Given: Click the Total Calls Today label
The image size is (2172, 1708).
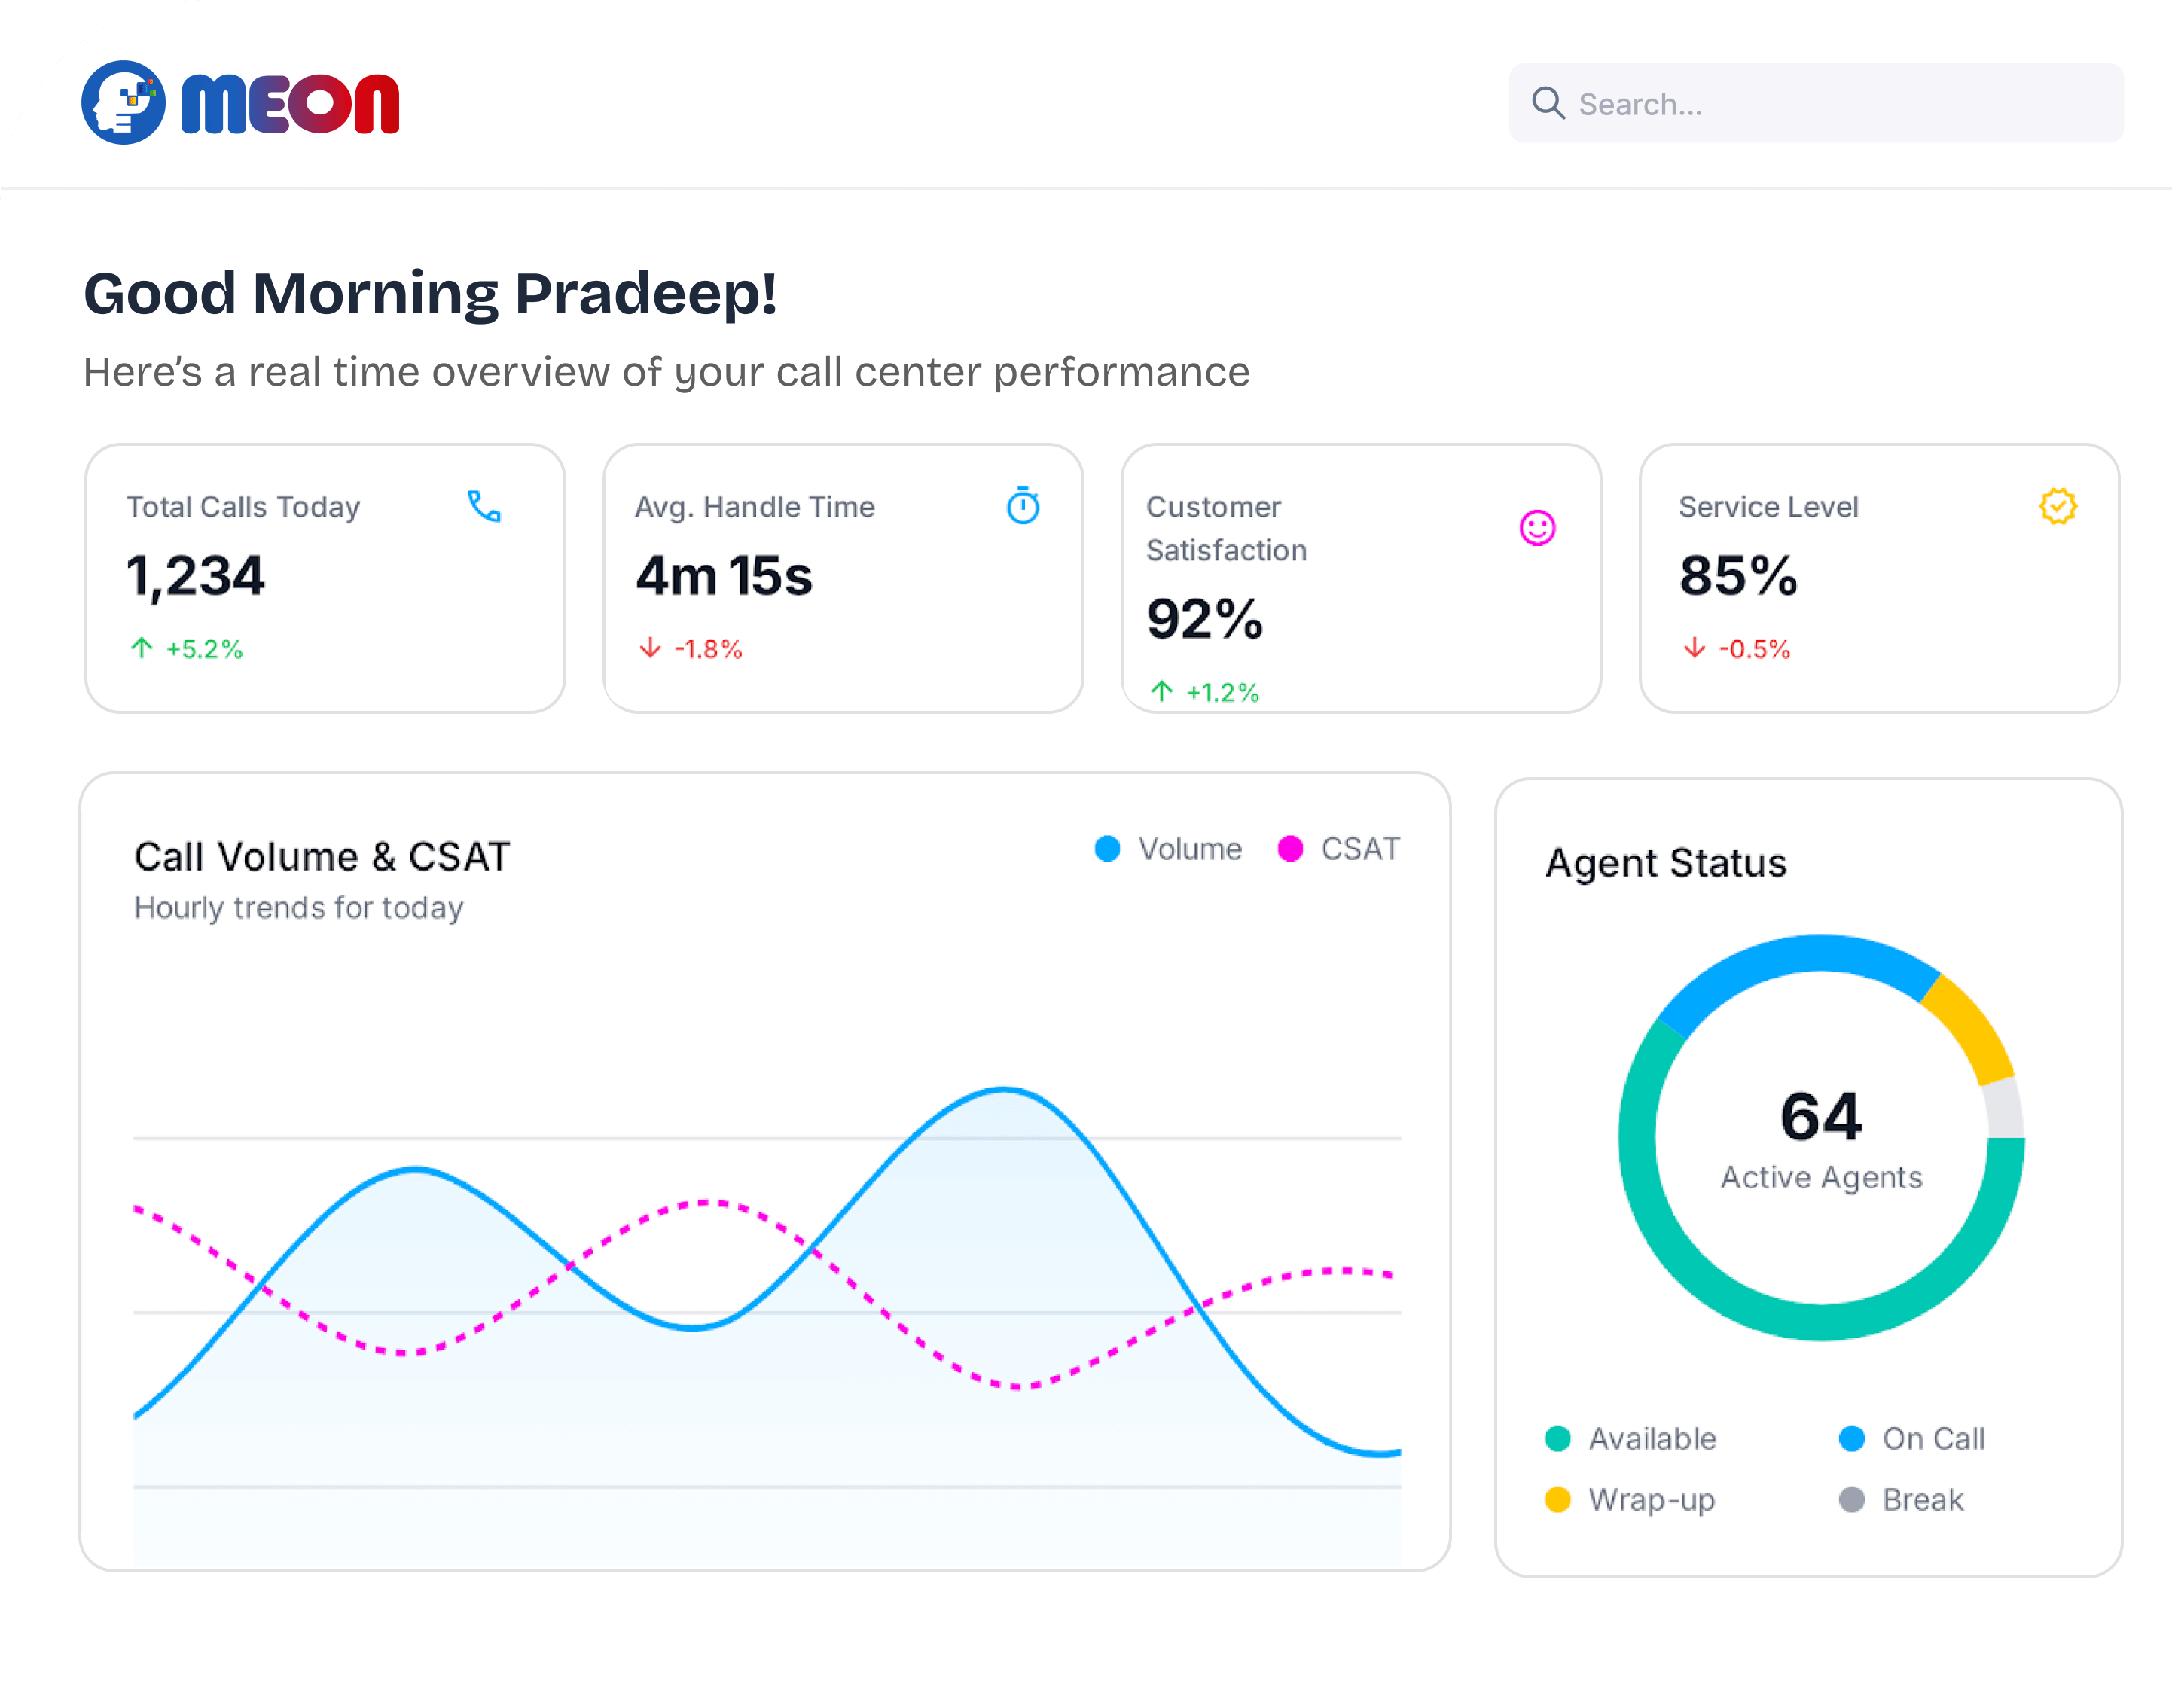Looking at the screenshot, I should point(243,507).
